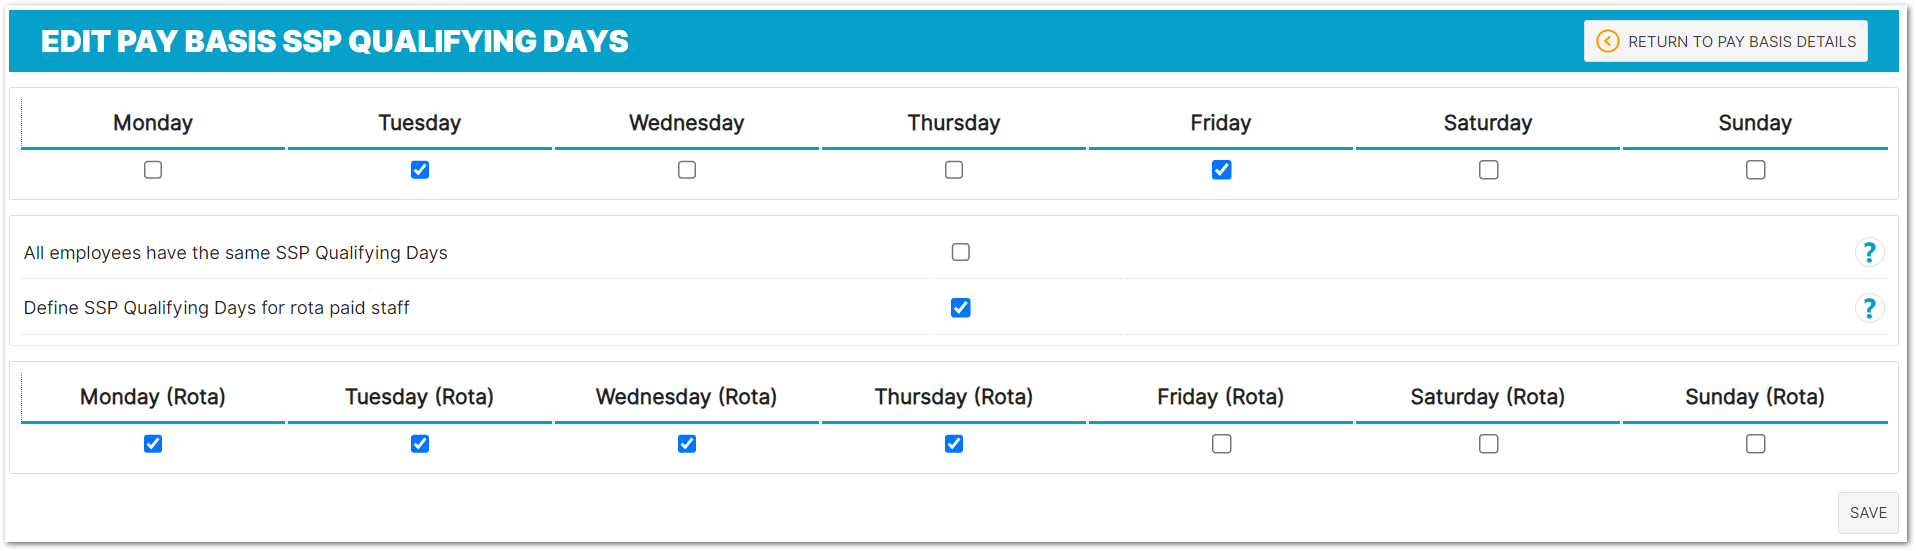
Task: Check Saturday (Rota)
Action: 1488,444
